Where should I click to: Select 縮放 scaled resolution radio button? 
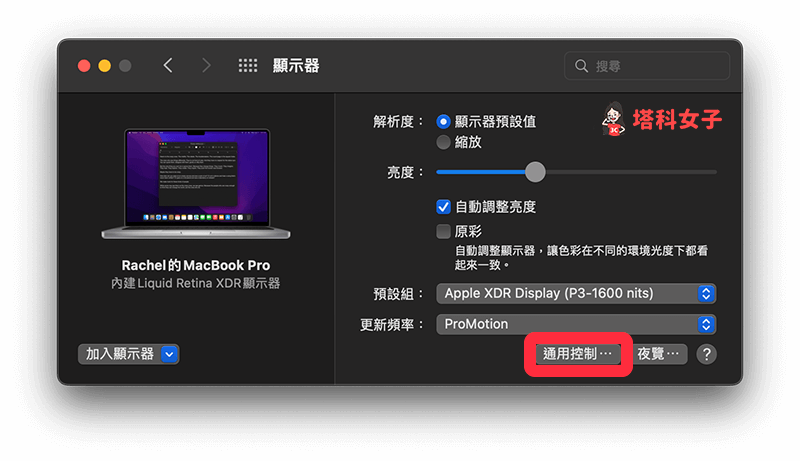[443, 142]
